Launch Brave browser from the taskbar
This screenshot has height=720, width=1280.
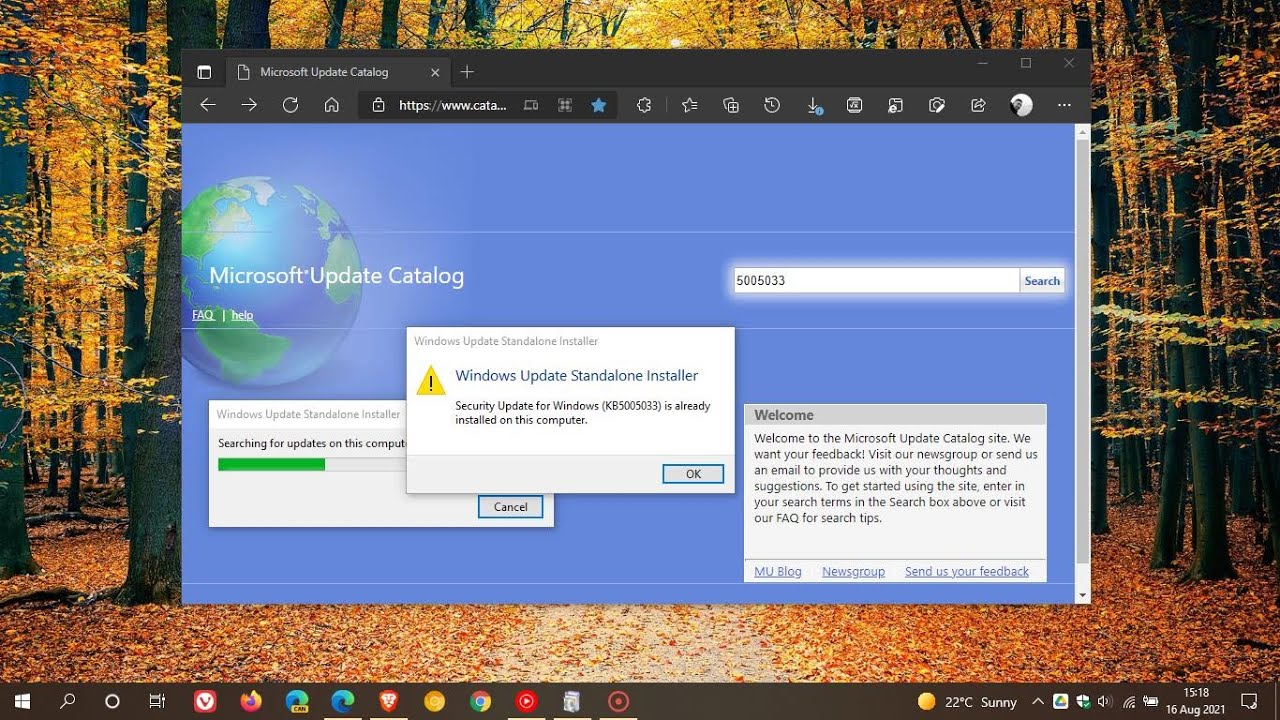(389, 701)
